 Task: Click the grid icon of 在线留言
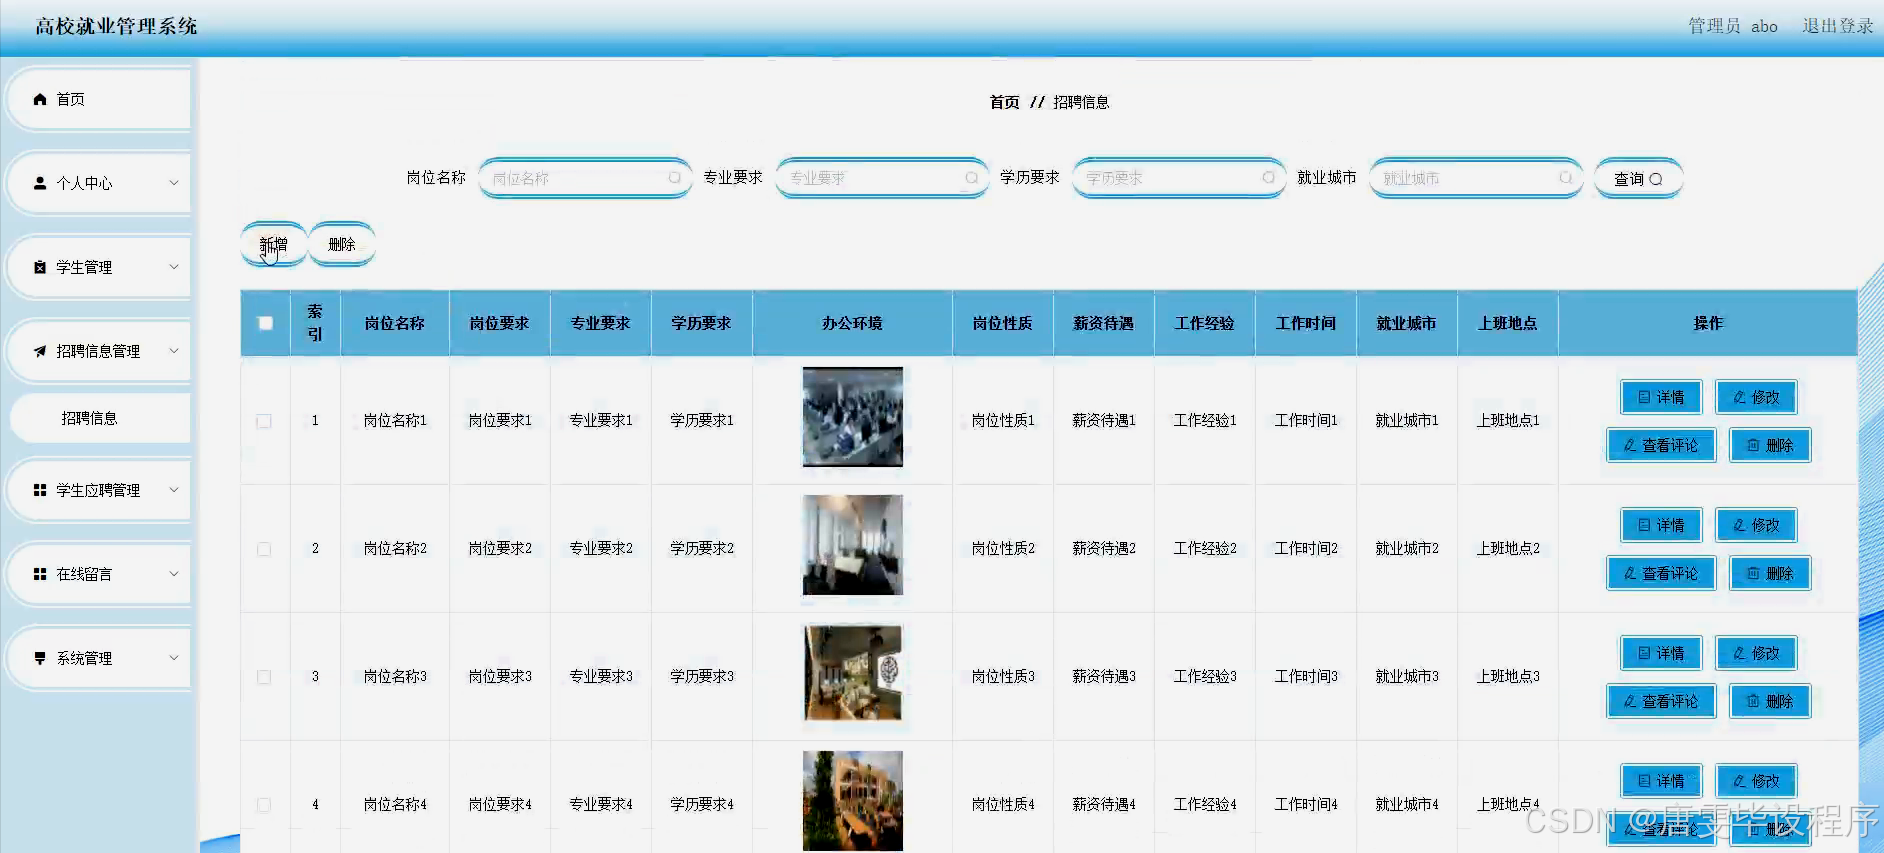(x=40, y=574)
